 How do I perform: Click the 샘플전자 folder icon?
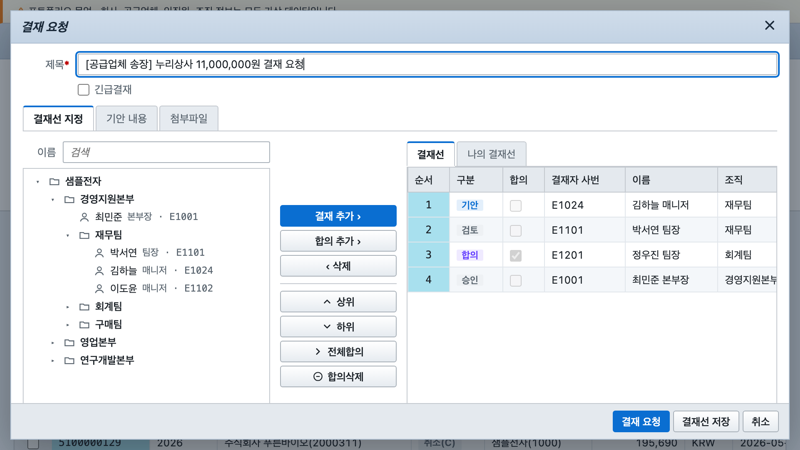(54, 181)
